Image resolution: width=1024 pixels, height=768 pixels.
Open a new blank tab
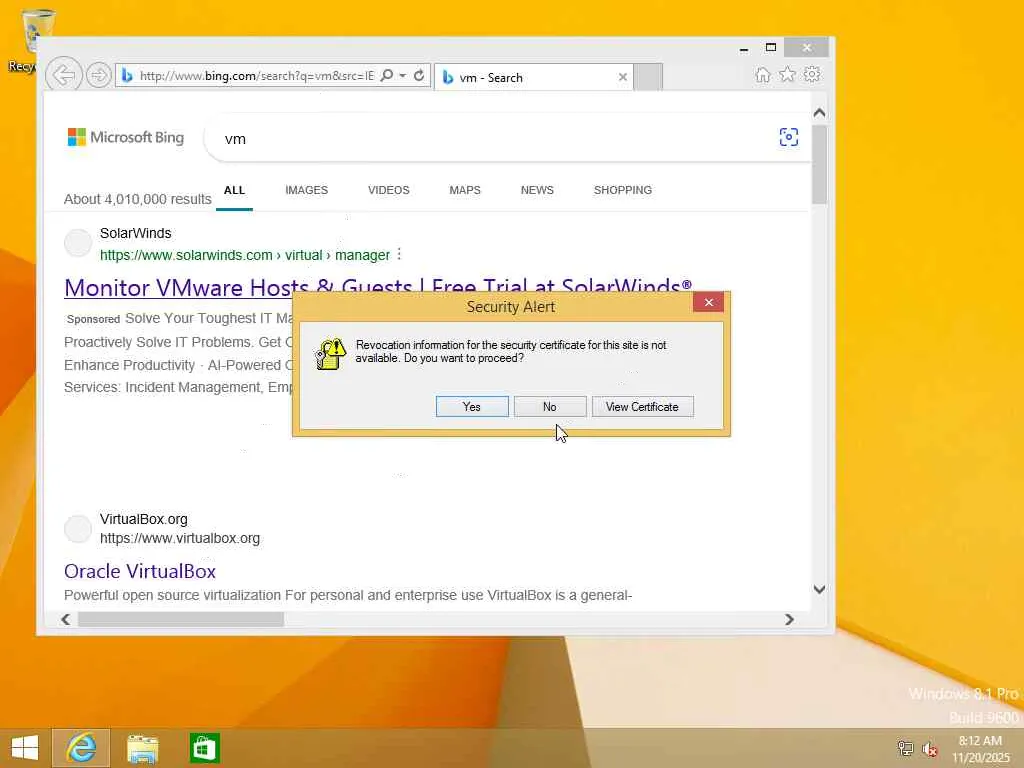pyautogui.click(x=648, y=77)
